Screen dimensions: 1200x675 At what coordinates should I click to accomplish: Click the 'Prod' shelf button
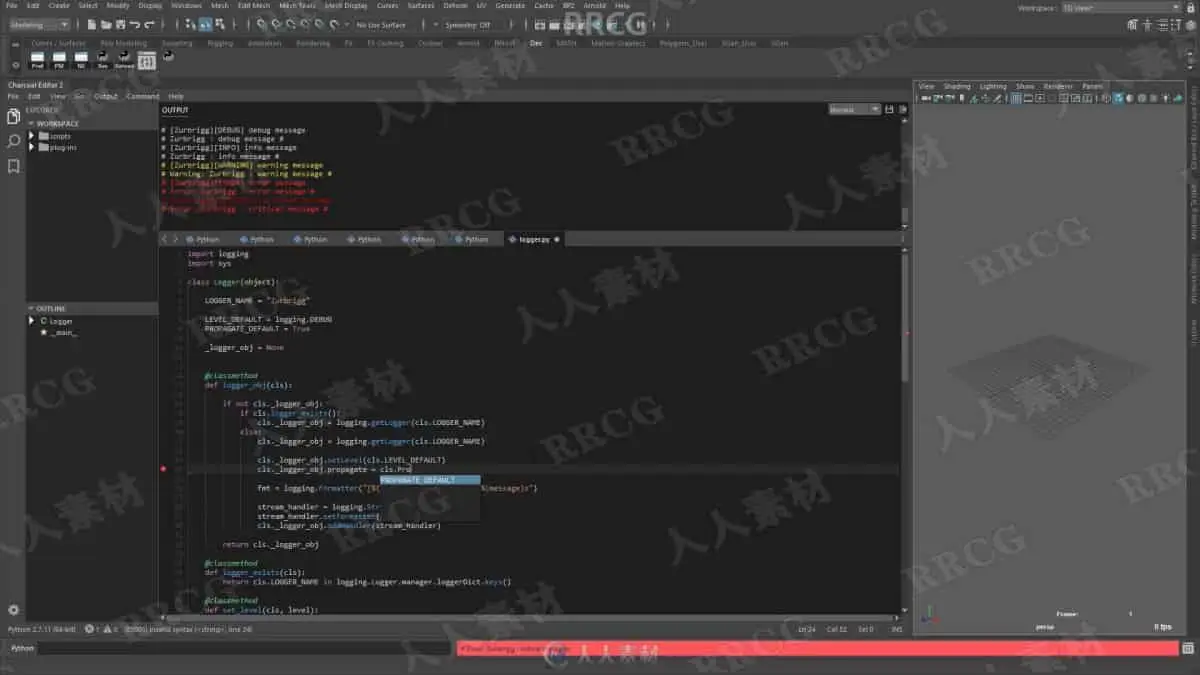[38, 60]
